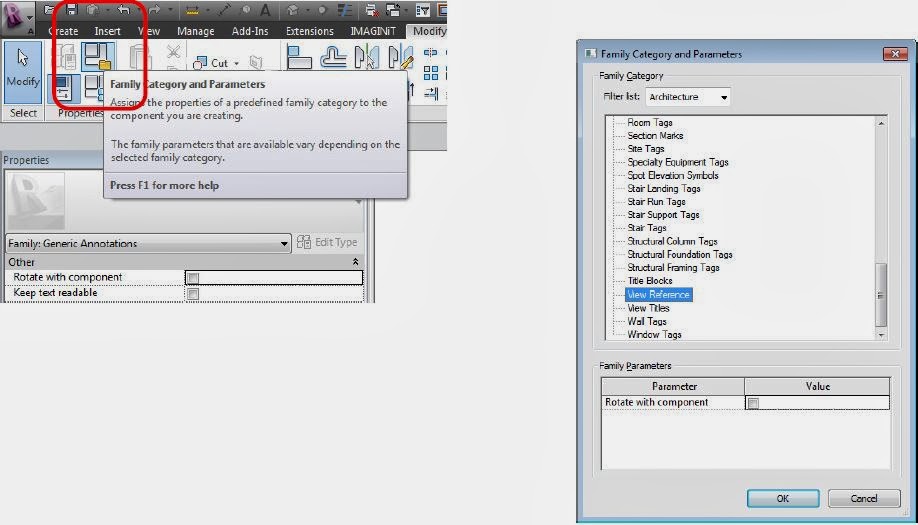Viewport: 918px width, 525px height.
Task: Click the Edit Type button
Action: 327,242
